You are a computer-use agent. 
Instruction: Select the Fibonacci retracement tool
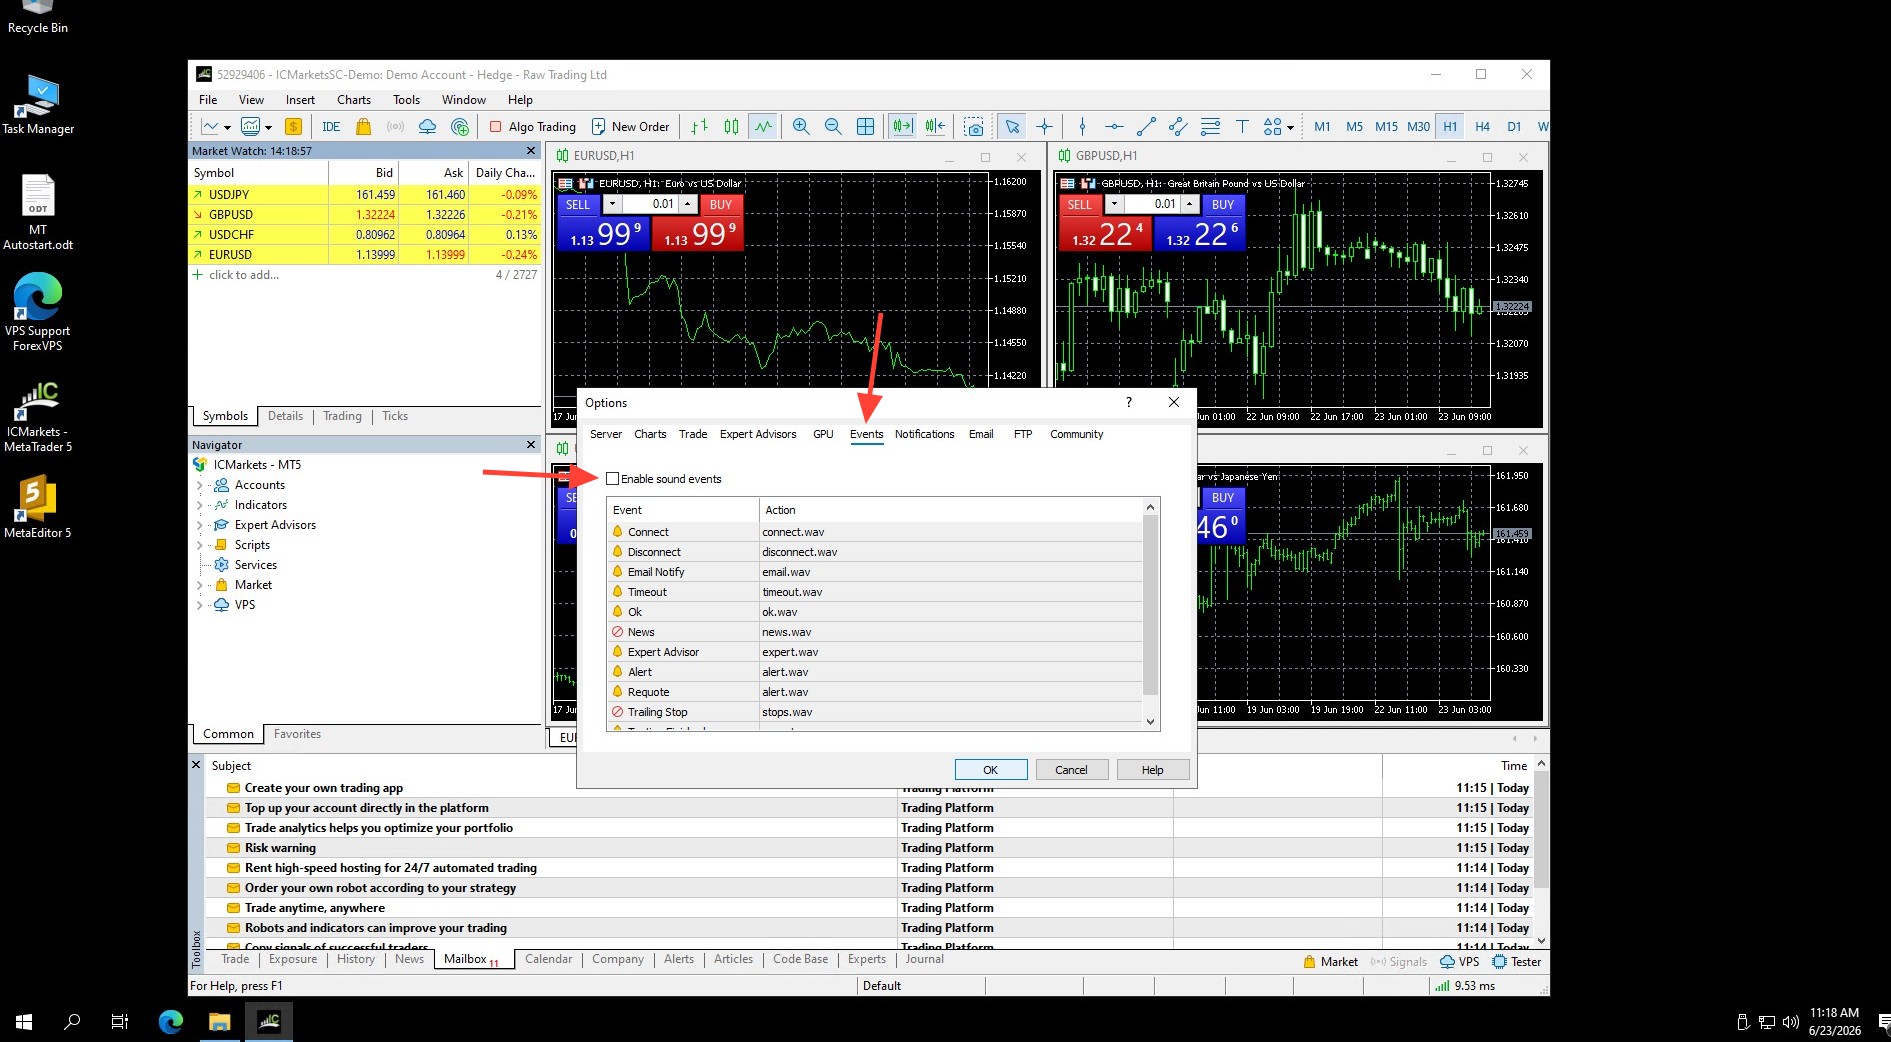coord(1210,127)
